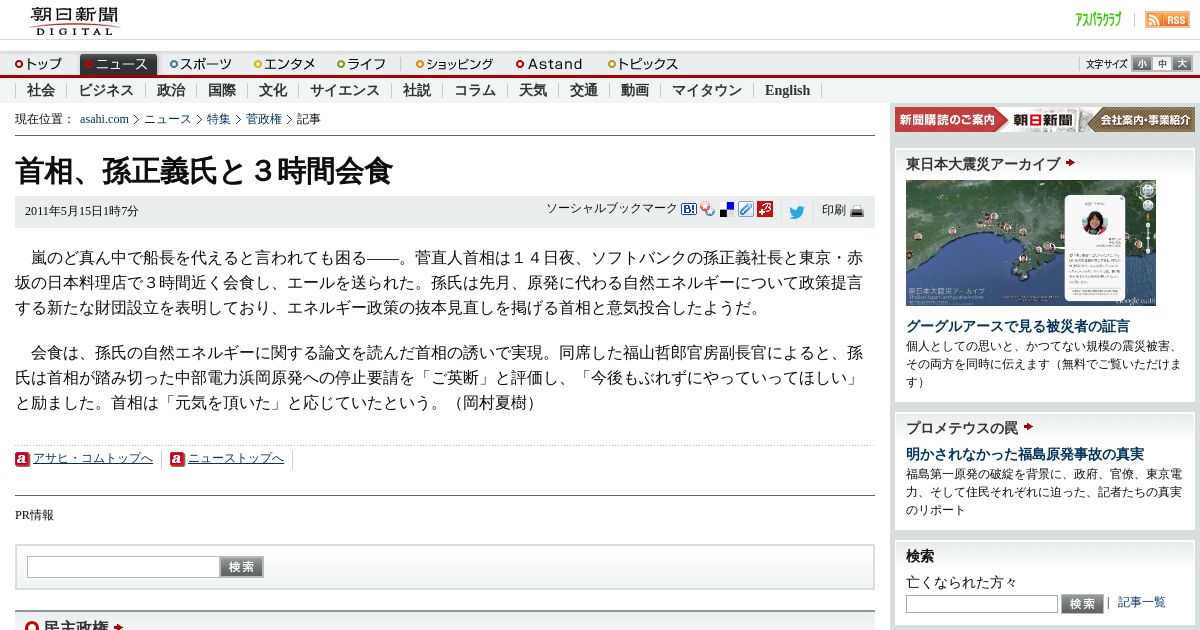Open the 社説 submenu item
The image size is (1200, 630).
[x=417, y=90]
